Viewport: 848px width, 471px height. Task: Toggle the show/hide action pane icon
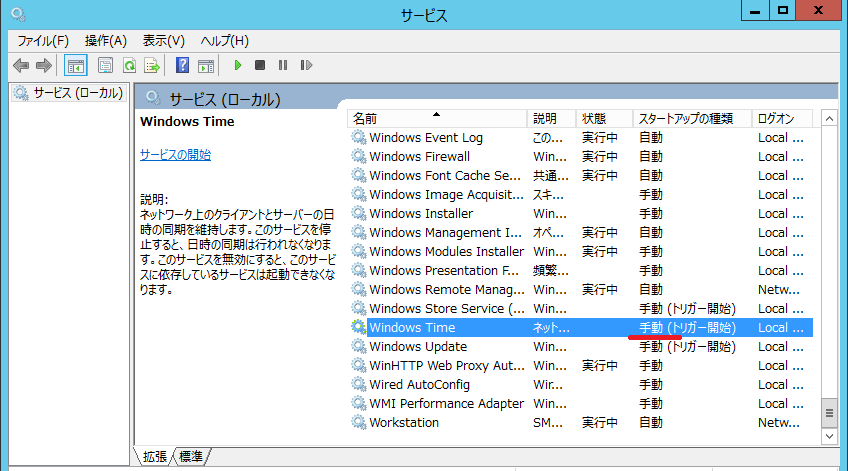pos(206,65)
